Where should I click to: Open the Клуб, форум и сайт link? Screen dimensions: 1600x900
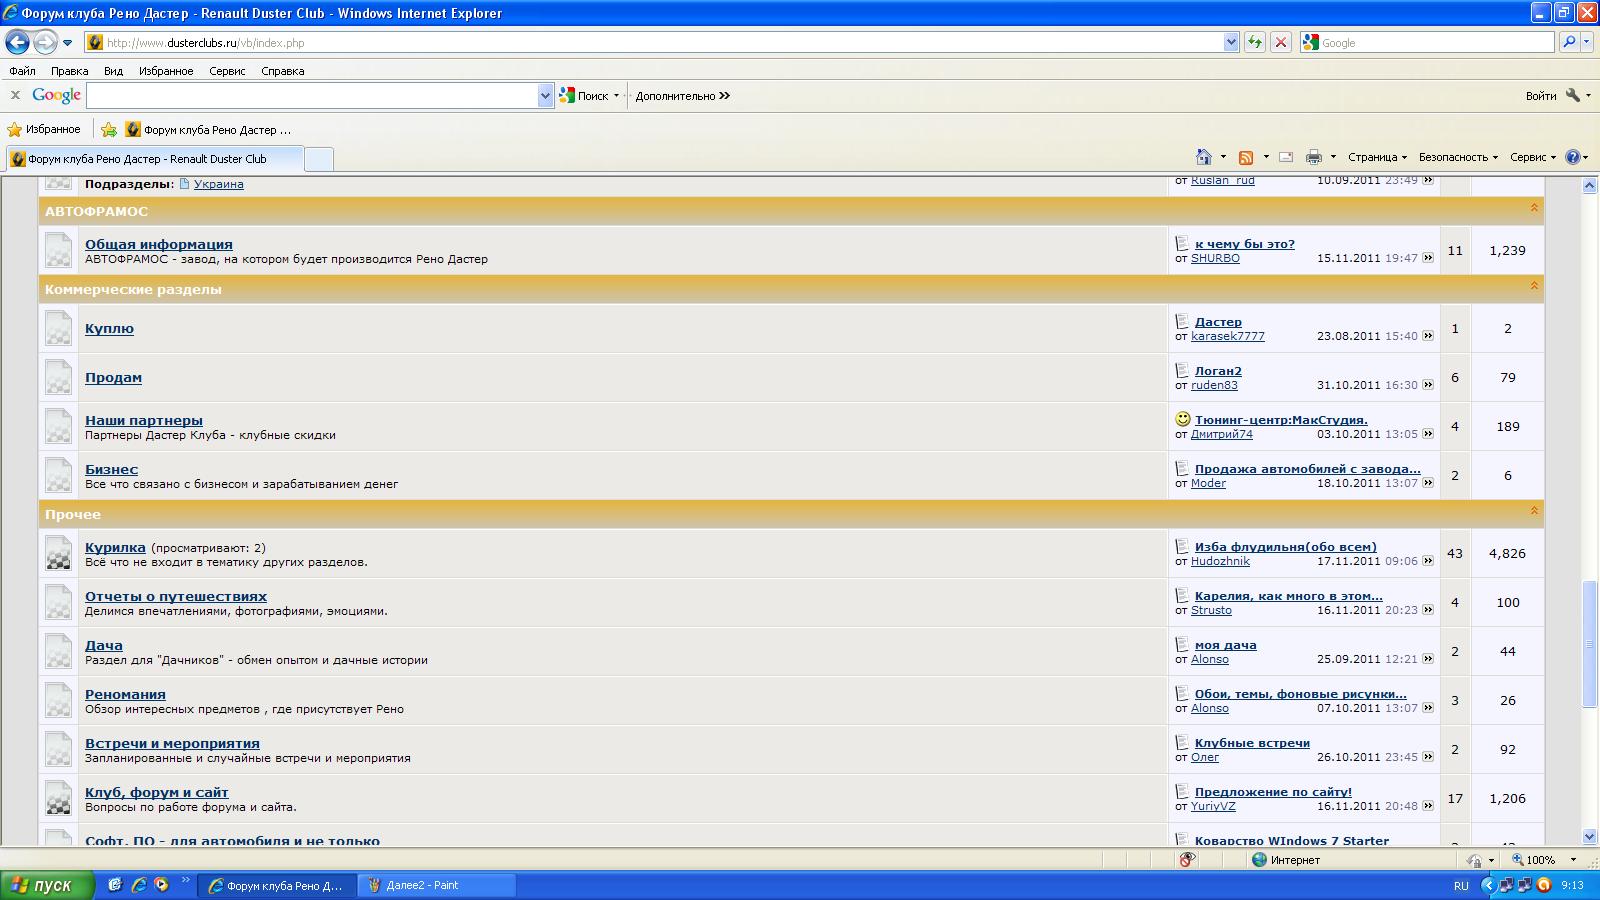point(157,792)
